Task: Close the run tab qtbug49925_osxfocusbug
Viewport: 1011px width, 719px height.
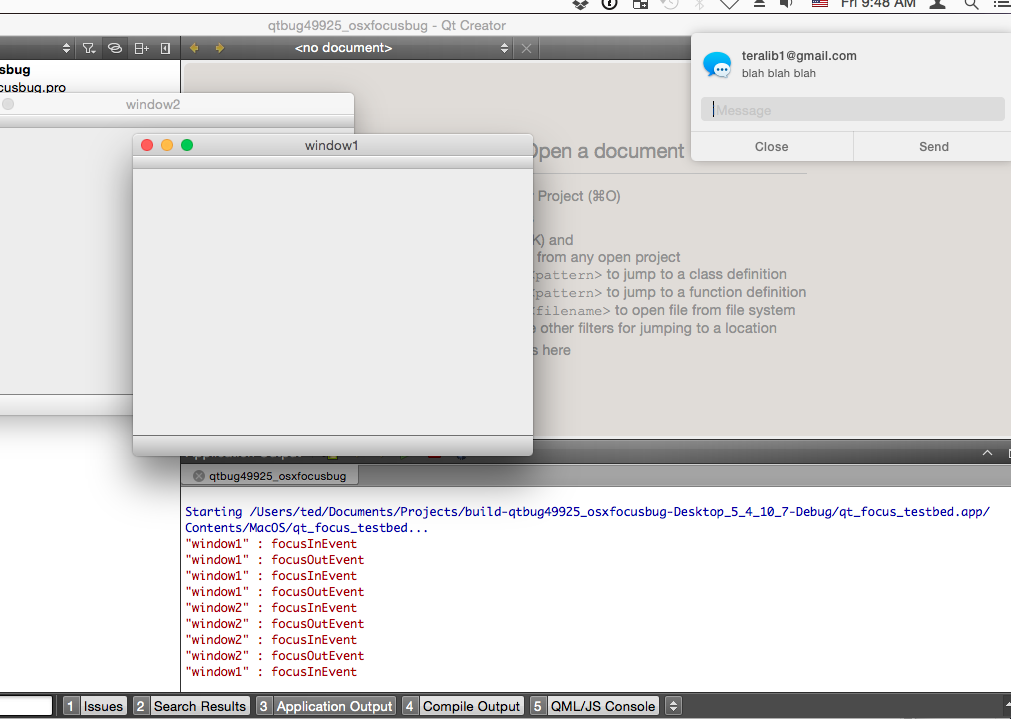Action: coord(198,476)
